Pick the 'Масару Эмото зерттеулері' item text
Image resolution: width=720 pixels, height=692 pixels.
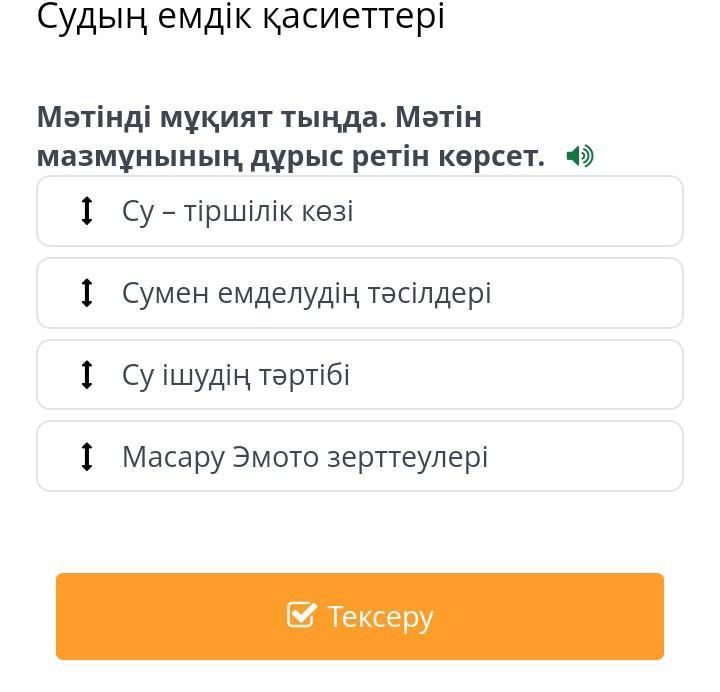[x=305, y=457]
